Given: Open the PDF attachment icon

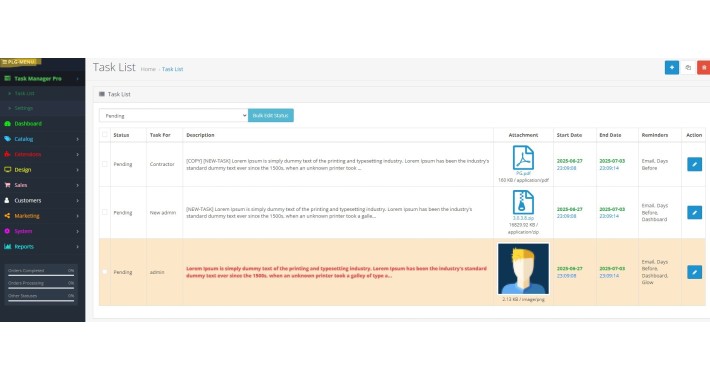Looking at the screenshot, I should (523, 158).
